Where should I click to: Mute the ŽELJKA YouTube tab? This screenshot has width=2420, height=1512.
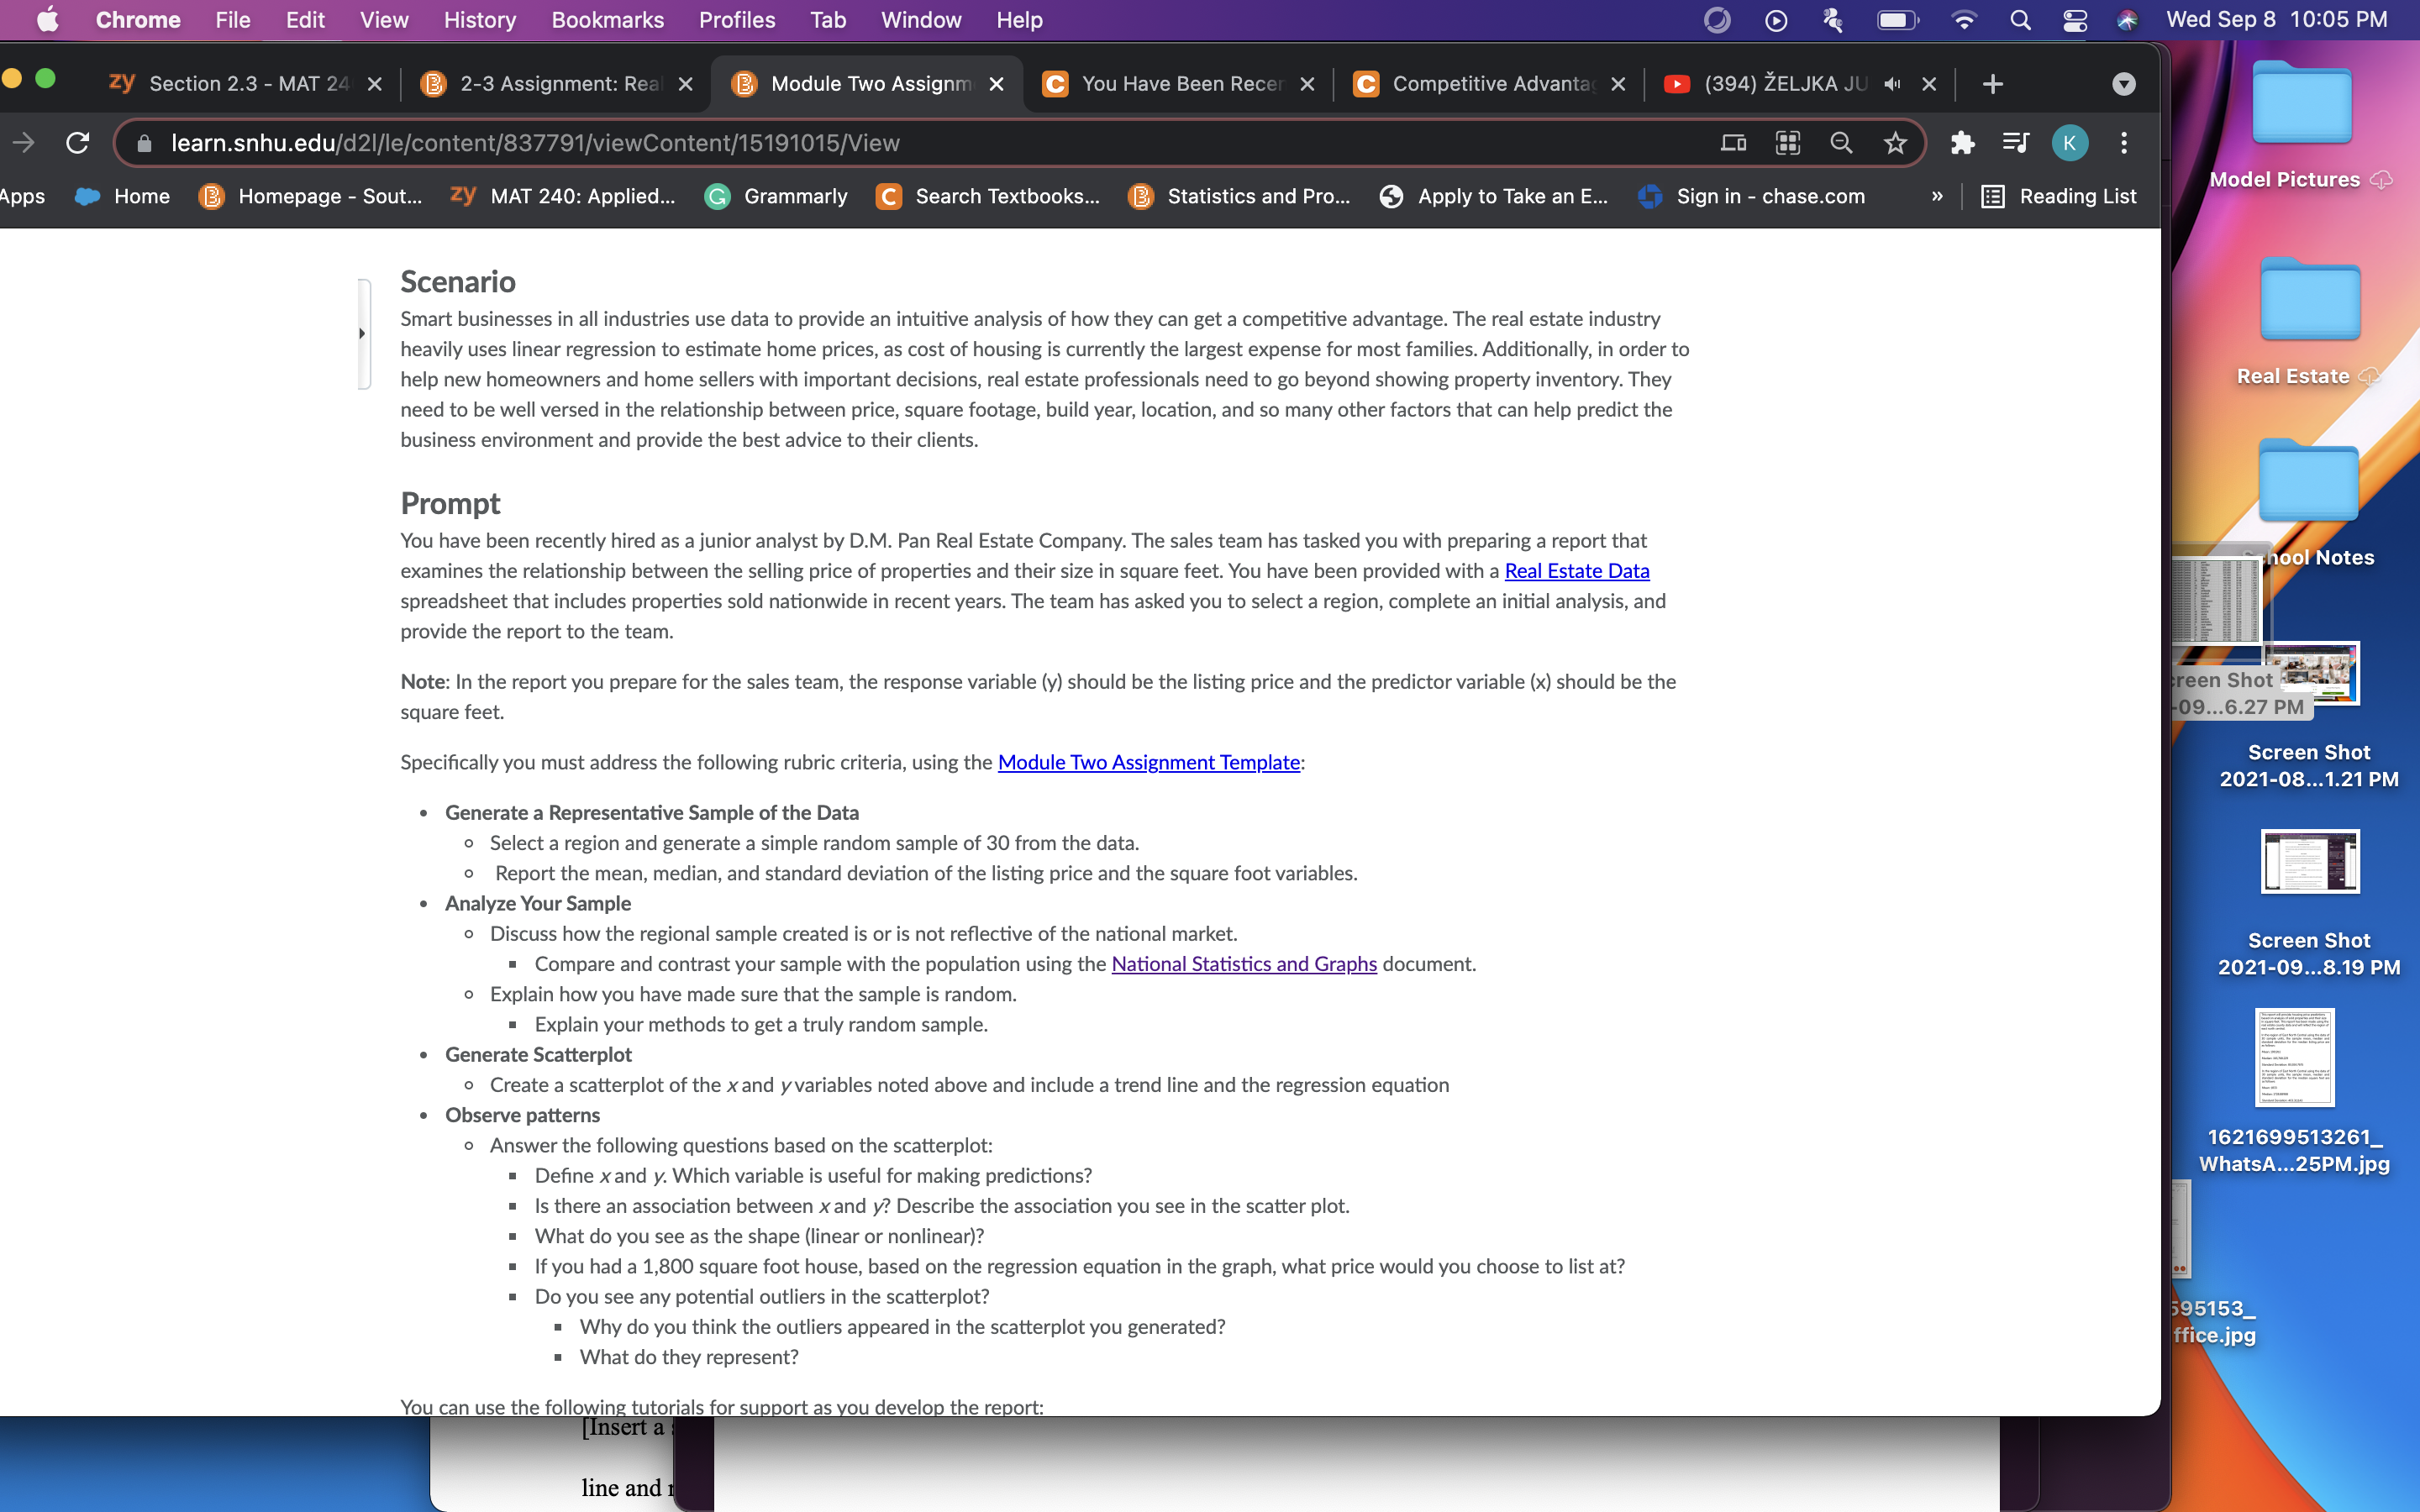pos(1891,84)
